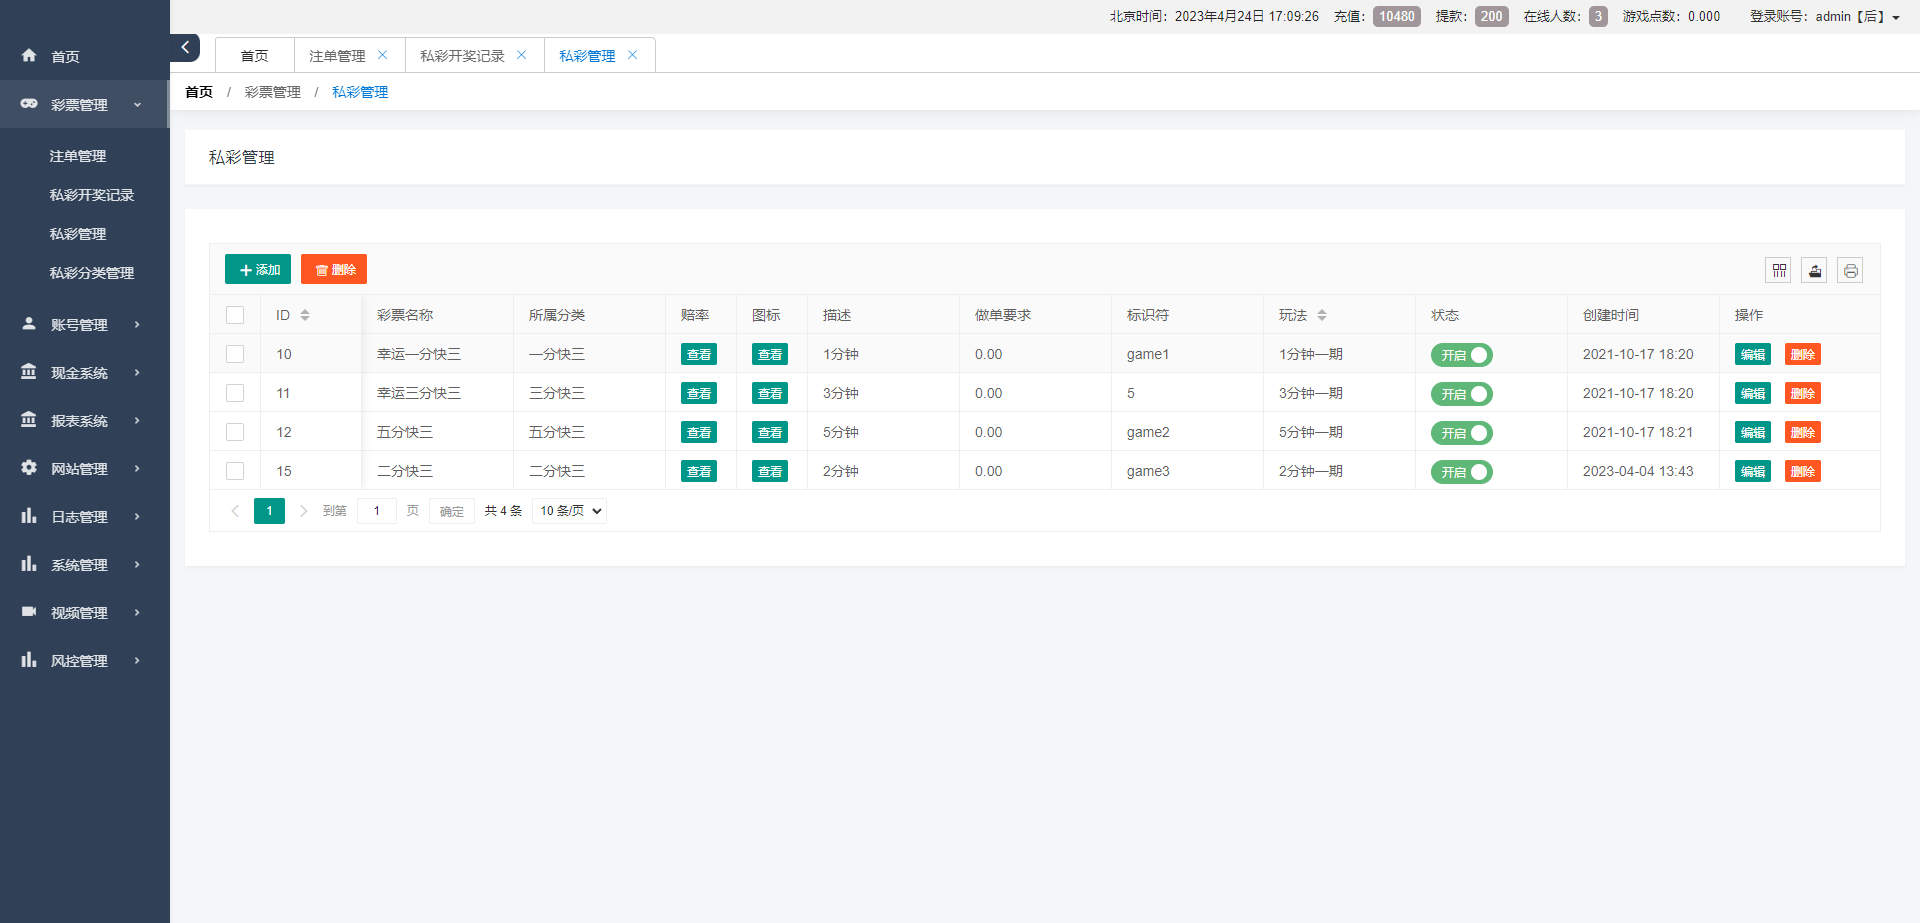Image resolution: width=1920 pixels, height=923 pixels.
Task: Close the 注单管理 tab
Action: [382, 55]
